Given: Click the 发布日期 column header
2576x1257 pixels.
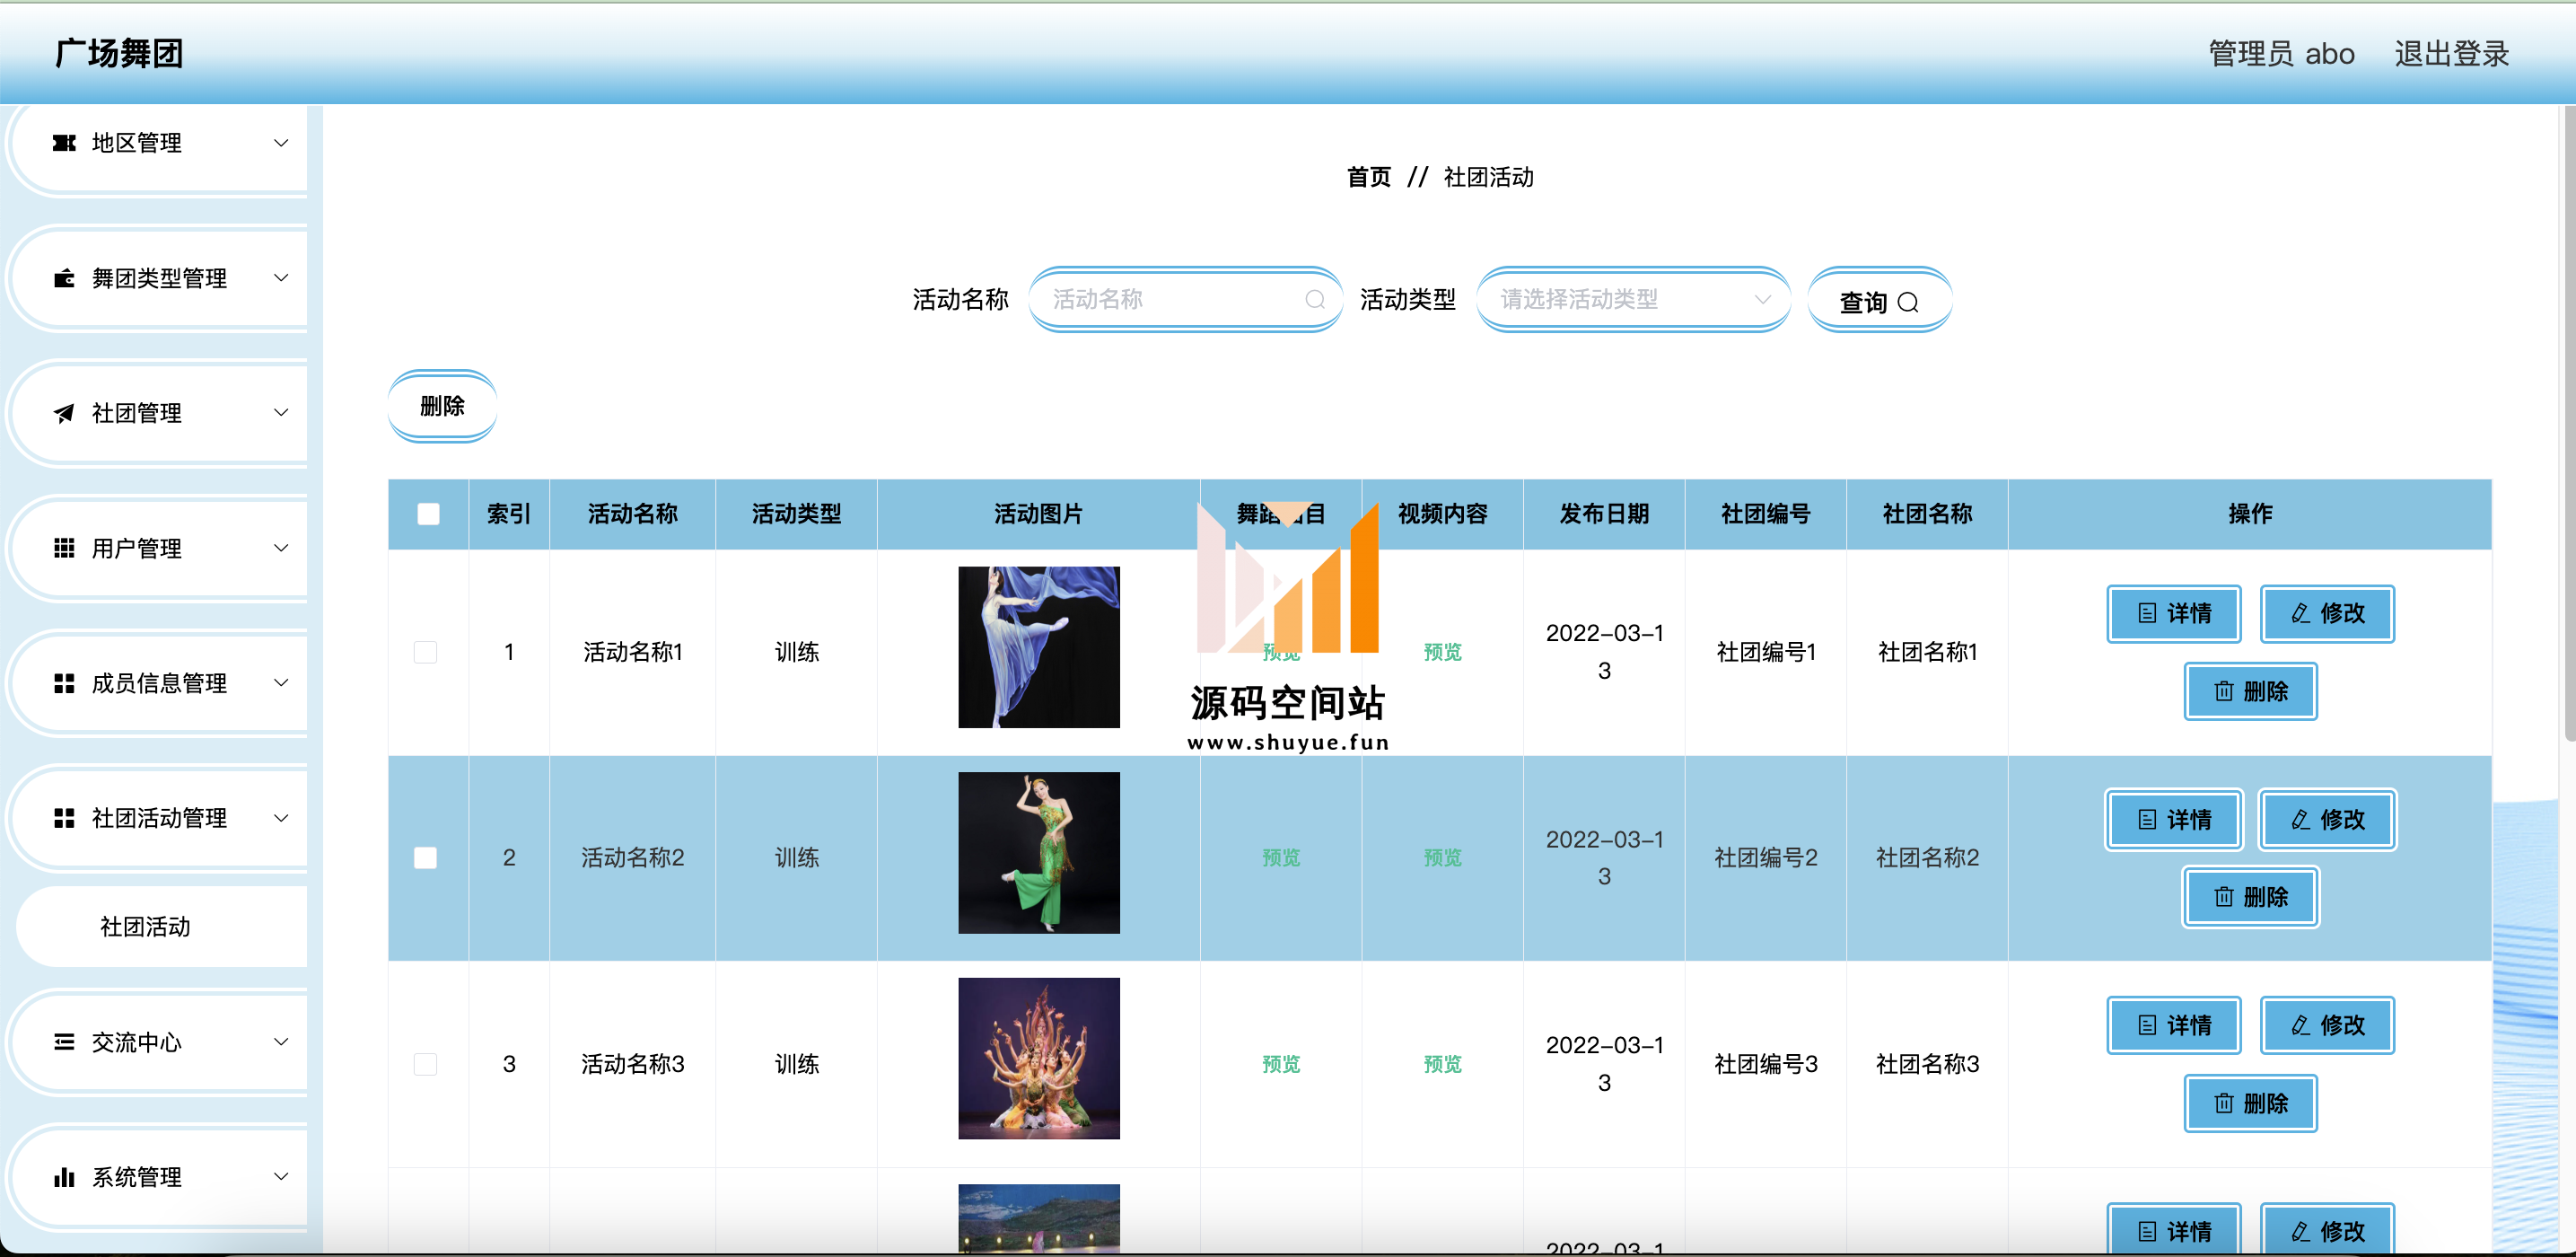Looking at the screenshot, I should pos(1604,514).
